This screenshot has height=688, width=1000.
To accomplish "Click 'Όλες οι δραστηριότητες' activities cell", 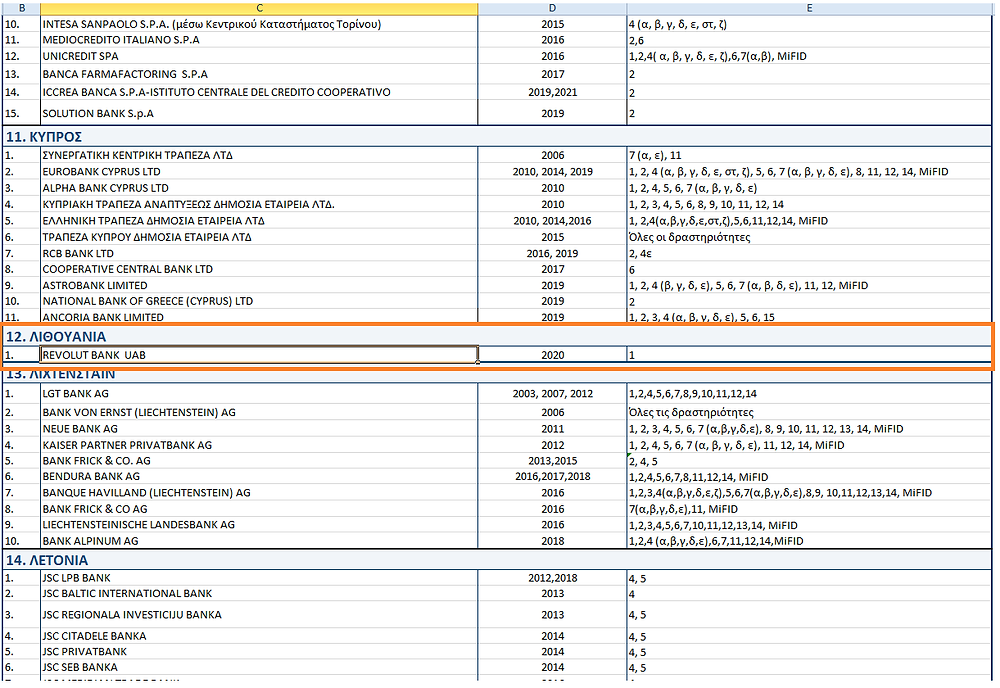I will coord(809,237).
